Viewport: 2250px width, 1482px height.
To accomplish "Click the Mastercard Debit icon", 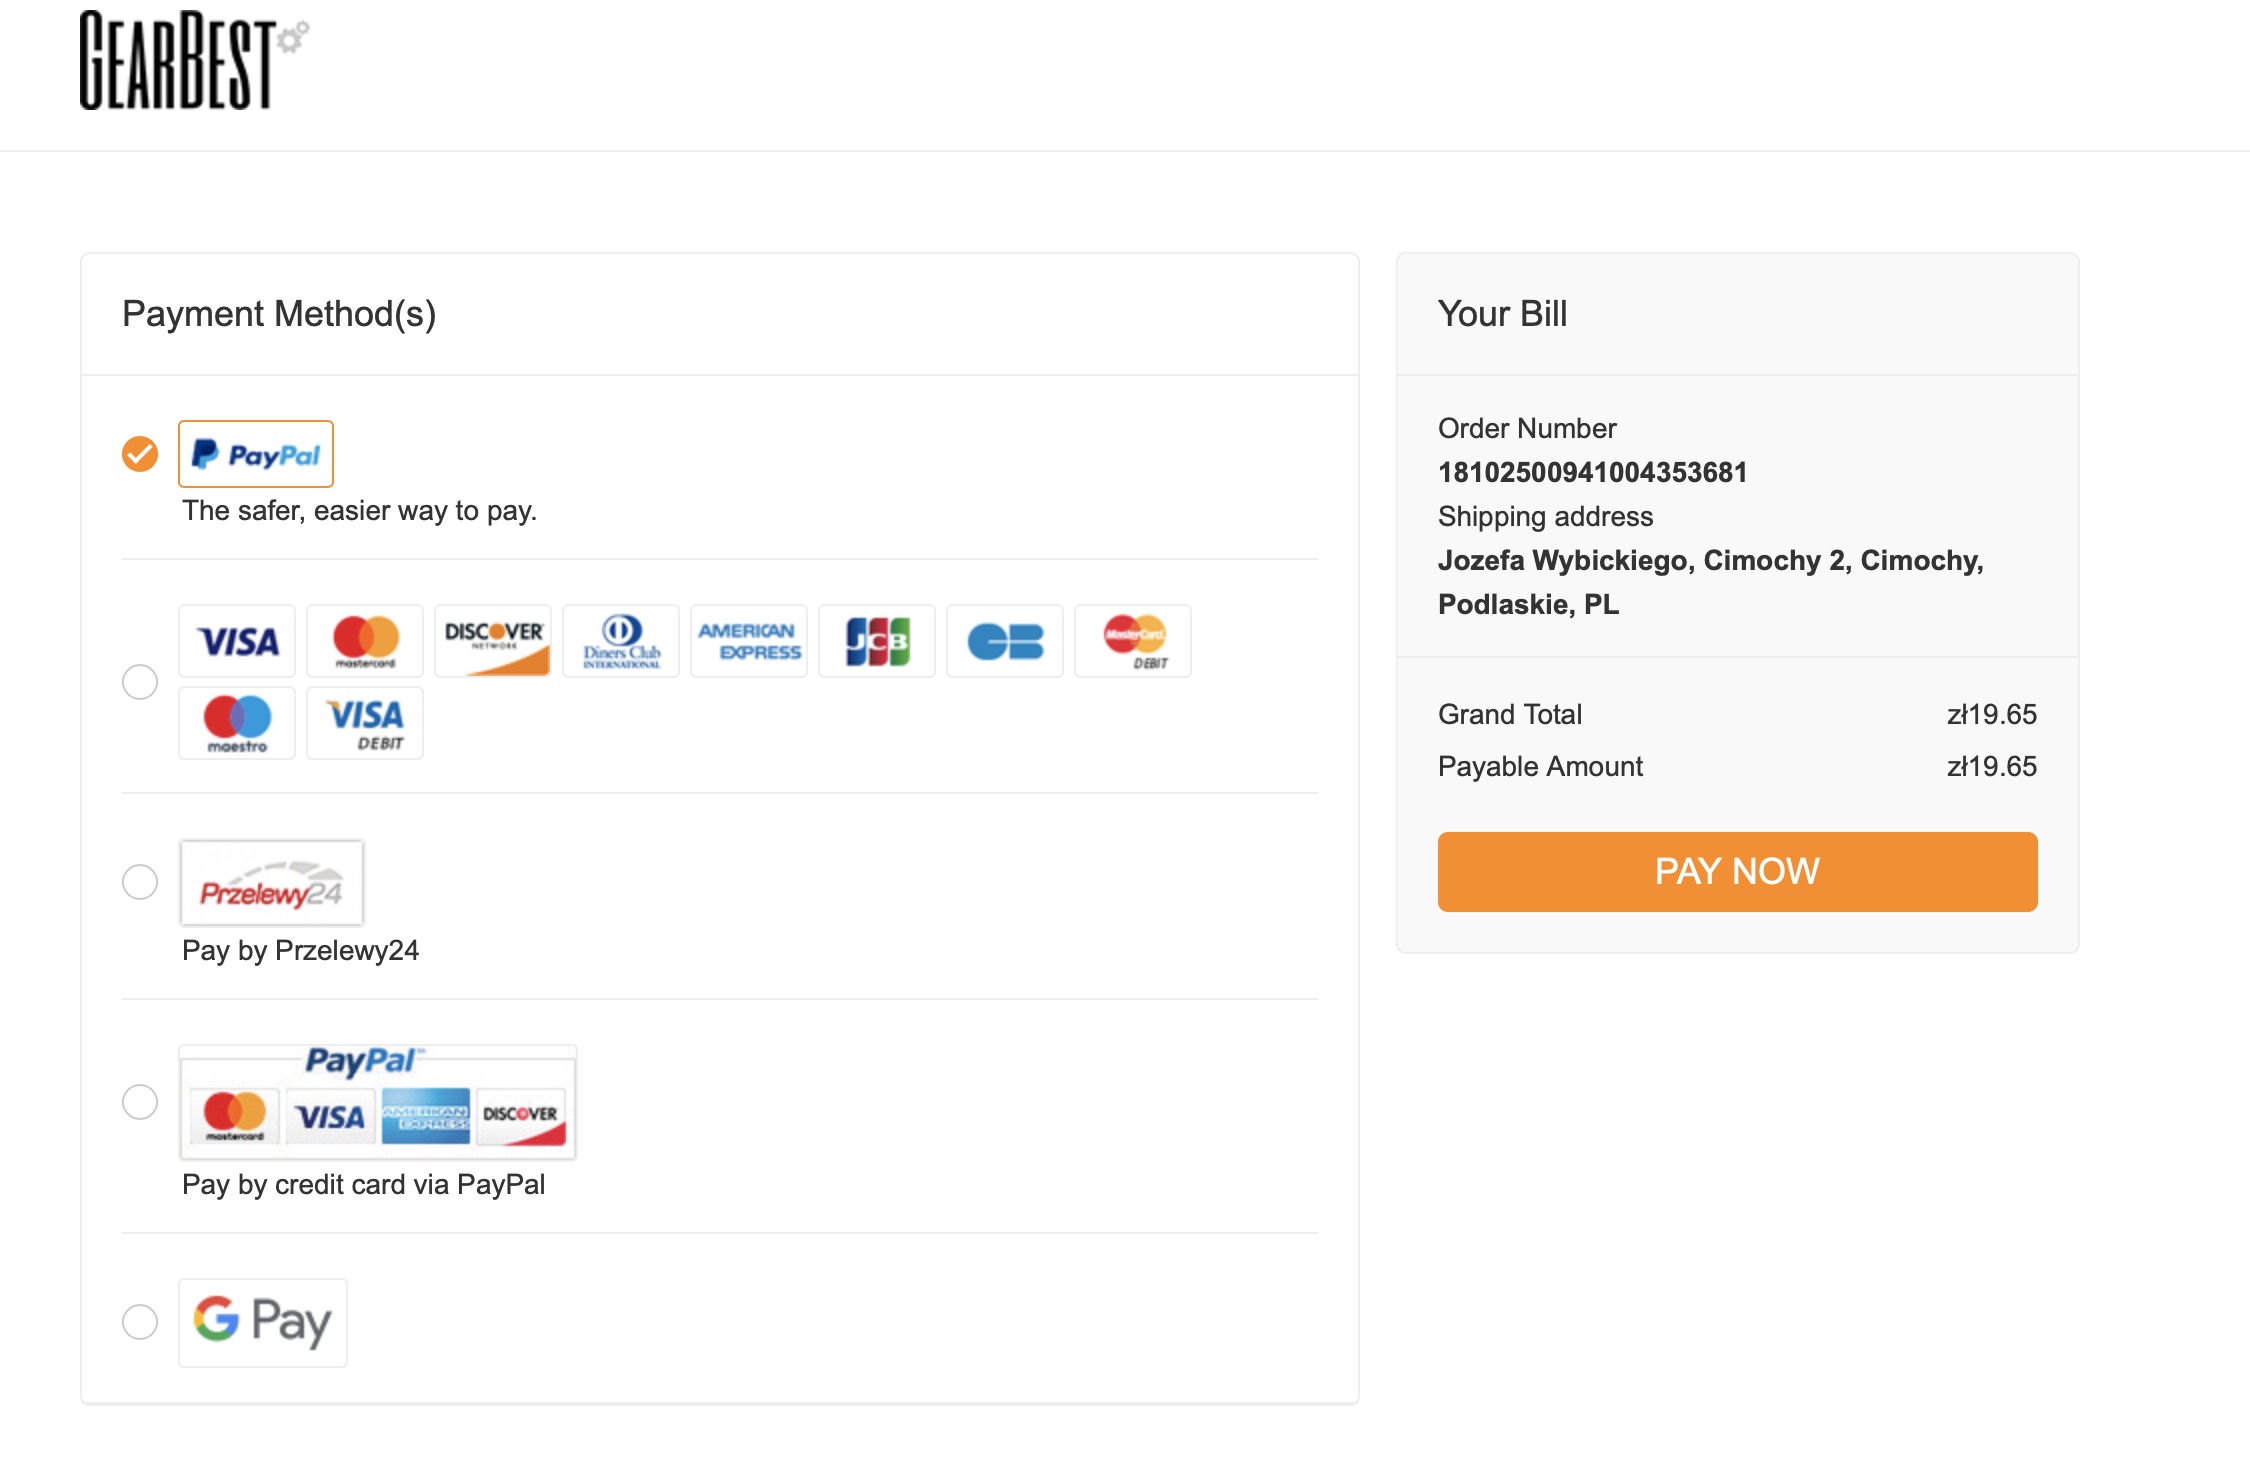I will 1133,641.
